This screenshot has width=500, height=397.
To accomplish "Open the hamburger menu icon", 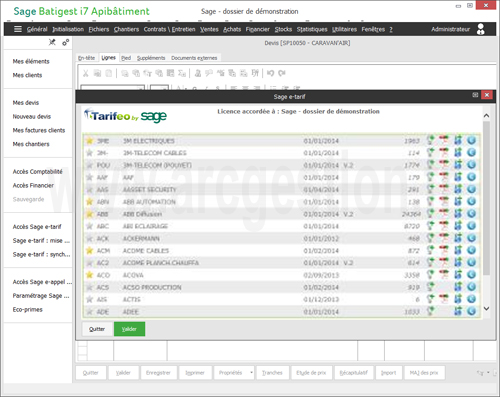I will [18, 29].
